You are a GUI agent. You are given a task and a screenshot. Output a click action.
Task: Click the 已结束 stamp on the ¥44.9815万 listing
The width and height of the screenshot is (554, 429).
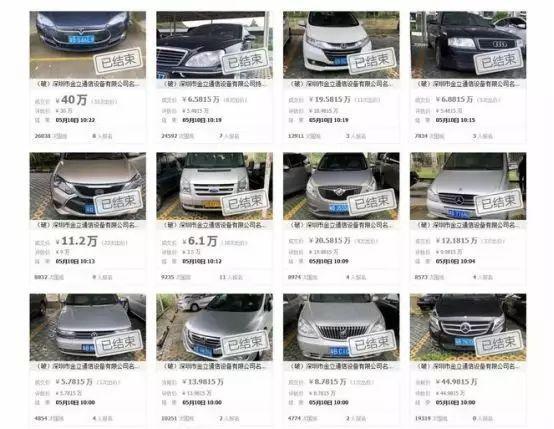[x=499, y=342]
